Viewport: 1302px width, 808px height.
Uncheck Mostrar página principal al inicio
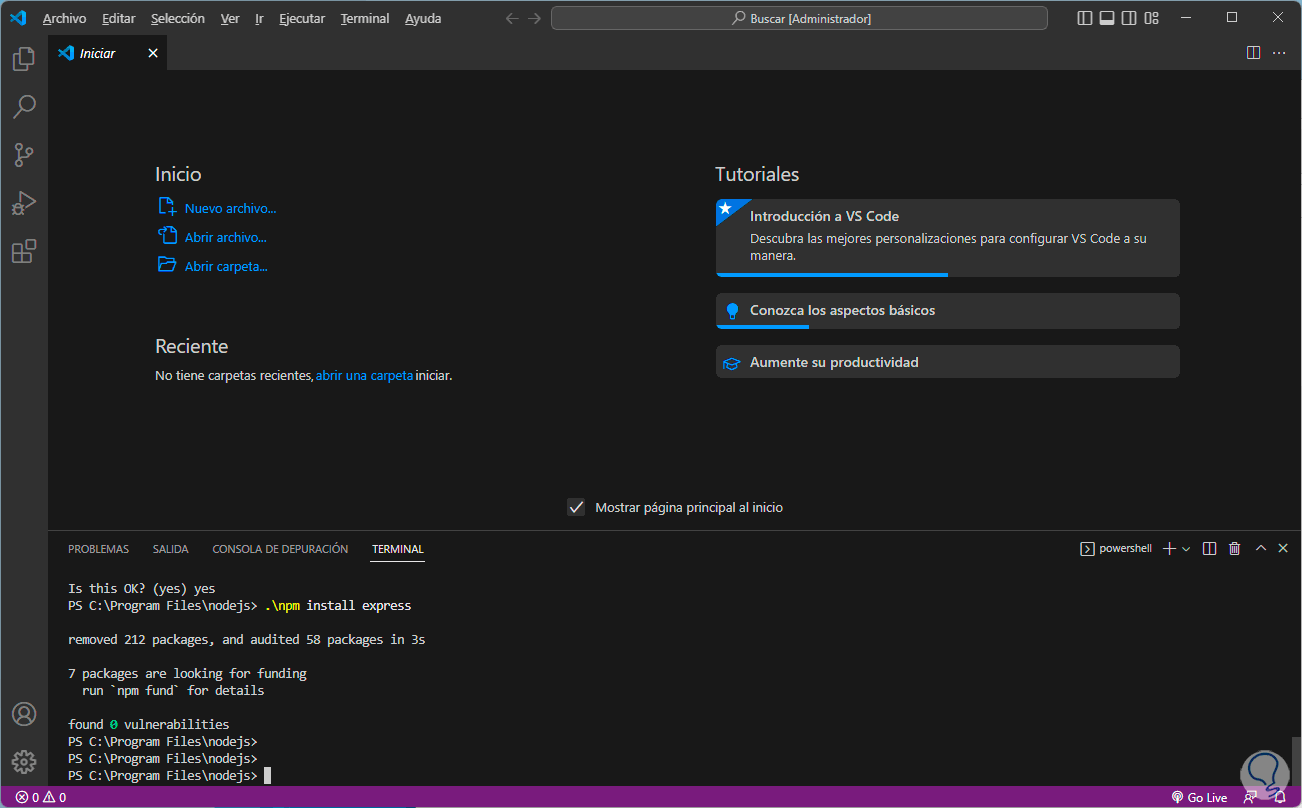[x=576, y=507]
